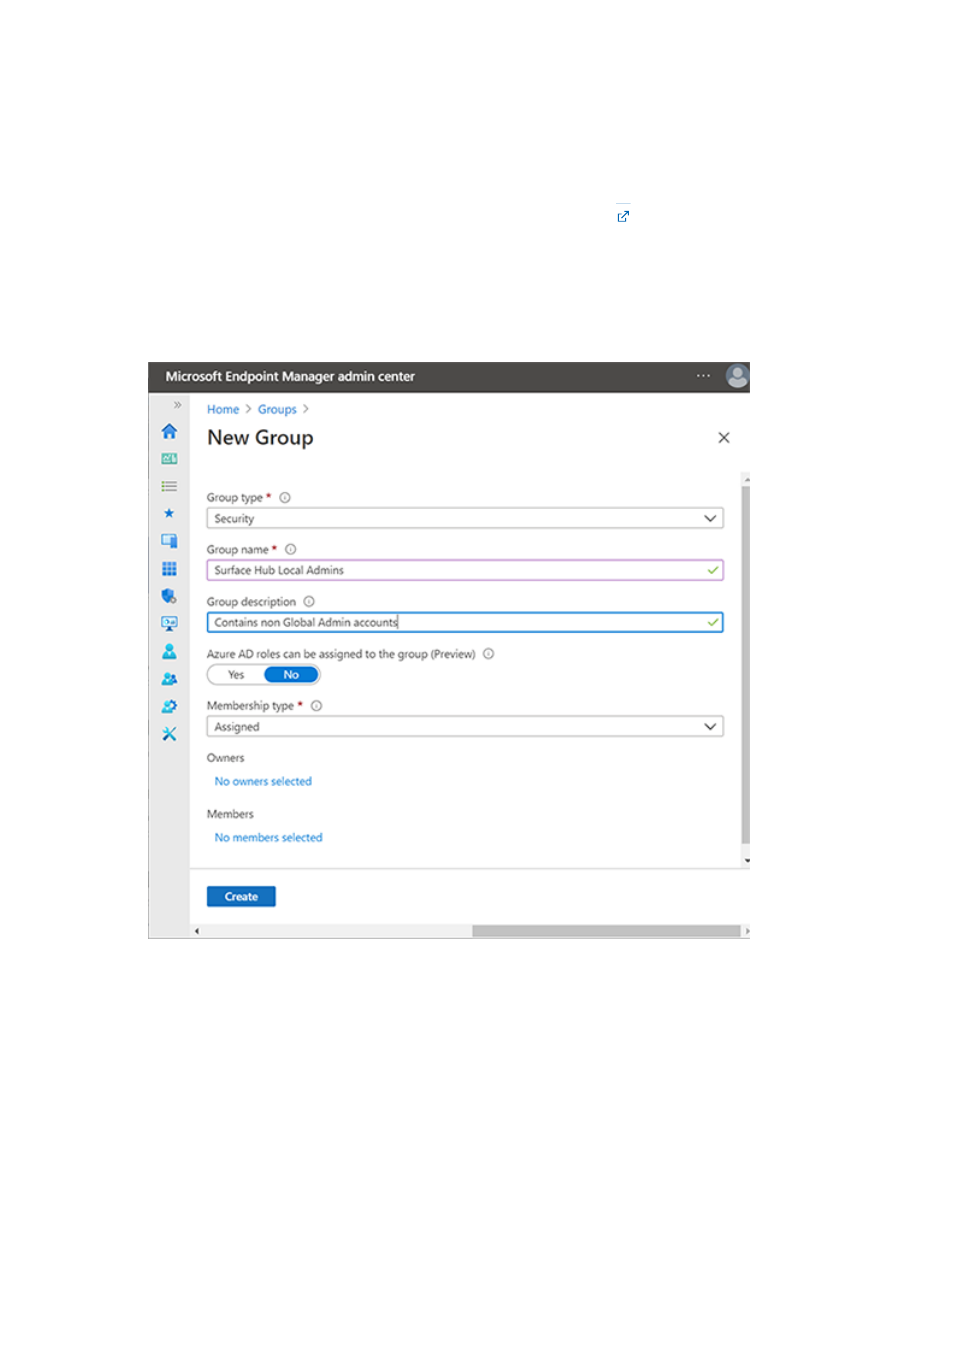Expand the left navigation sidebar
The width and height of the screenshot is (954, 1350).
pos(177,405)
